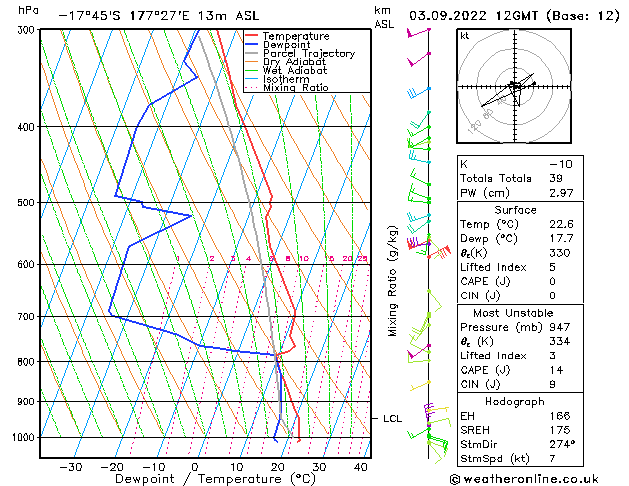Click the Most Unstable theta-e value 334
The image size is (629, 486).
(560, 342)
